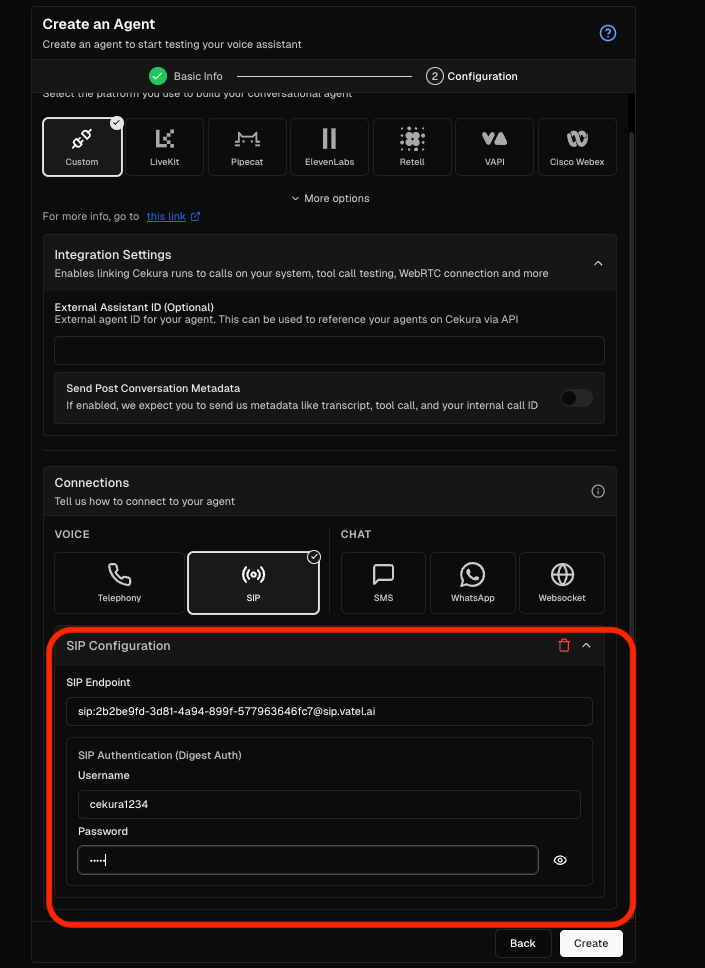Select the Retell platform card
Viewport: 705px width, 968px height.
pos(412,147)
